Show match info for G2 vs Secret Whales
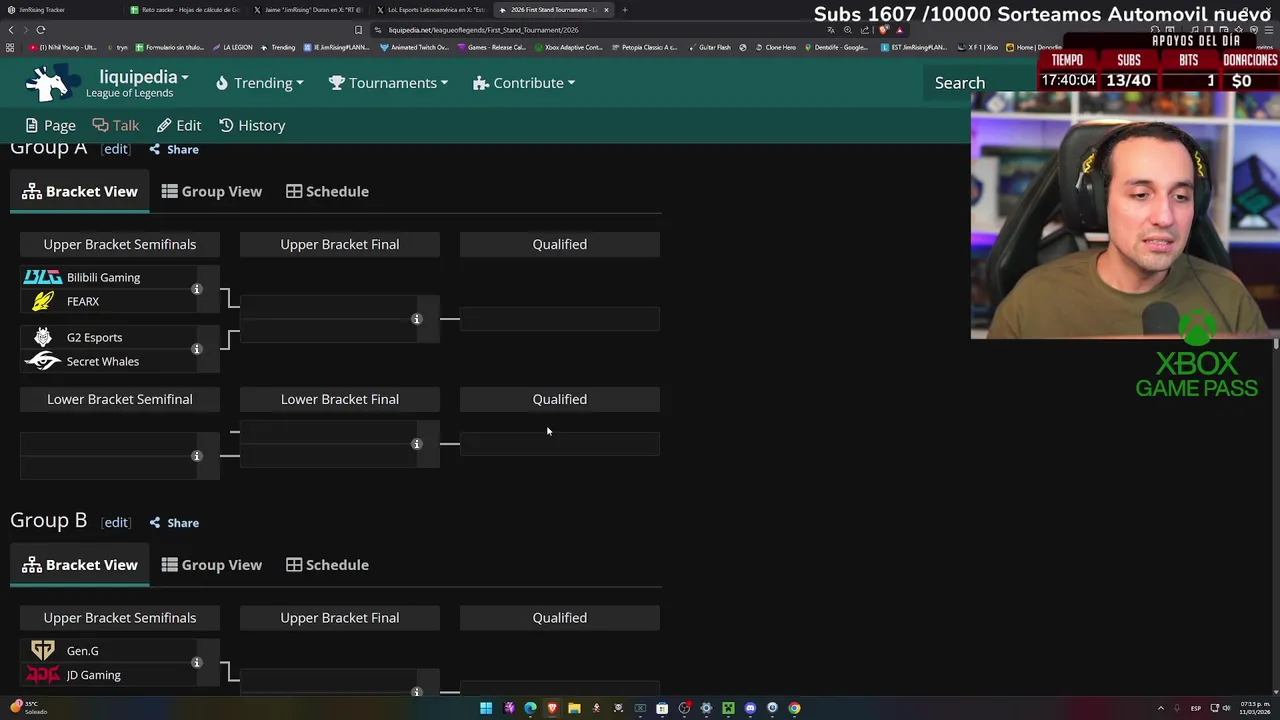This screenshot has height=720, width=1280. (x=197, y=349)
